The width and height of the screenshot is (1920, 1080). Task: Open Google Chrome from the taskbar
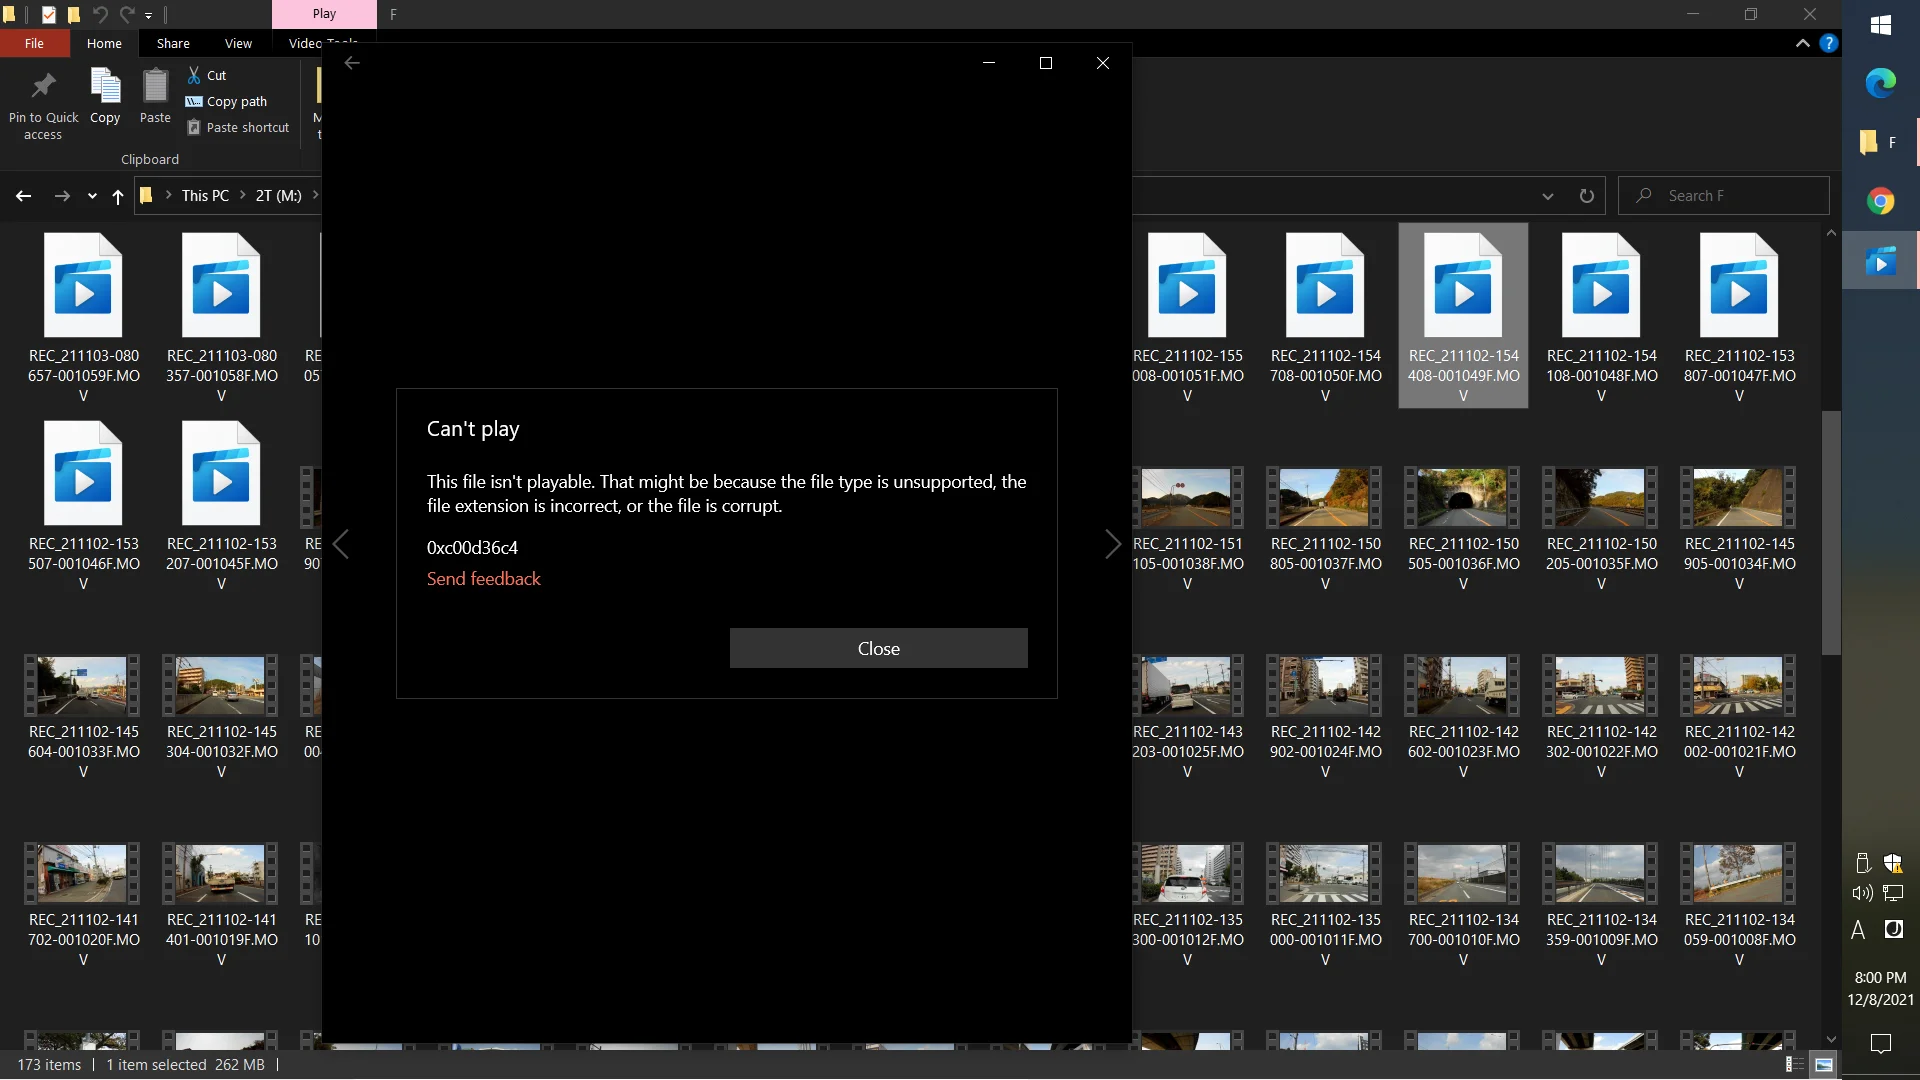click(1880, 202)
